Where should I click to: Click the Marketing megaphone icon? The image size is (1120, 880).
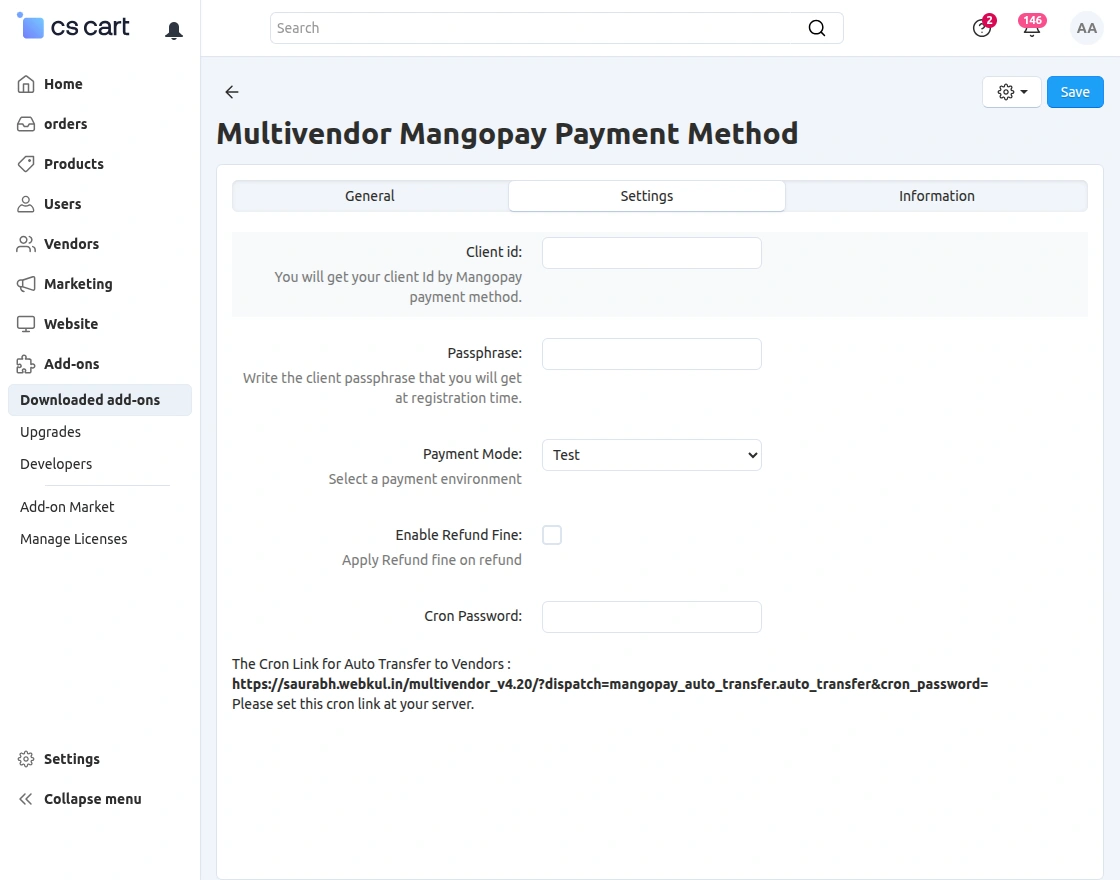click(x=26, y=284)
